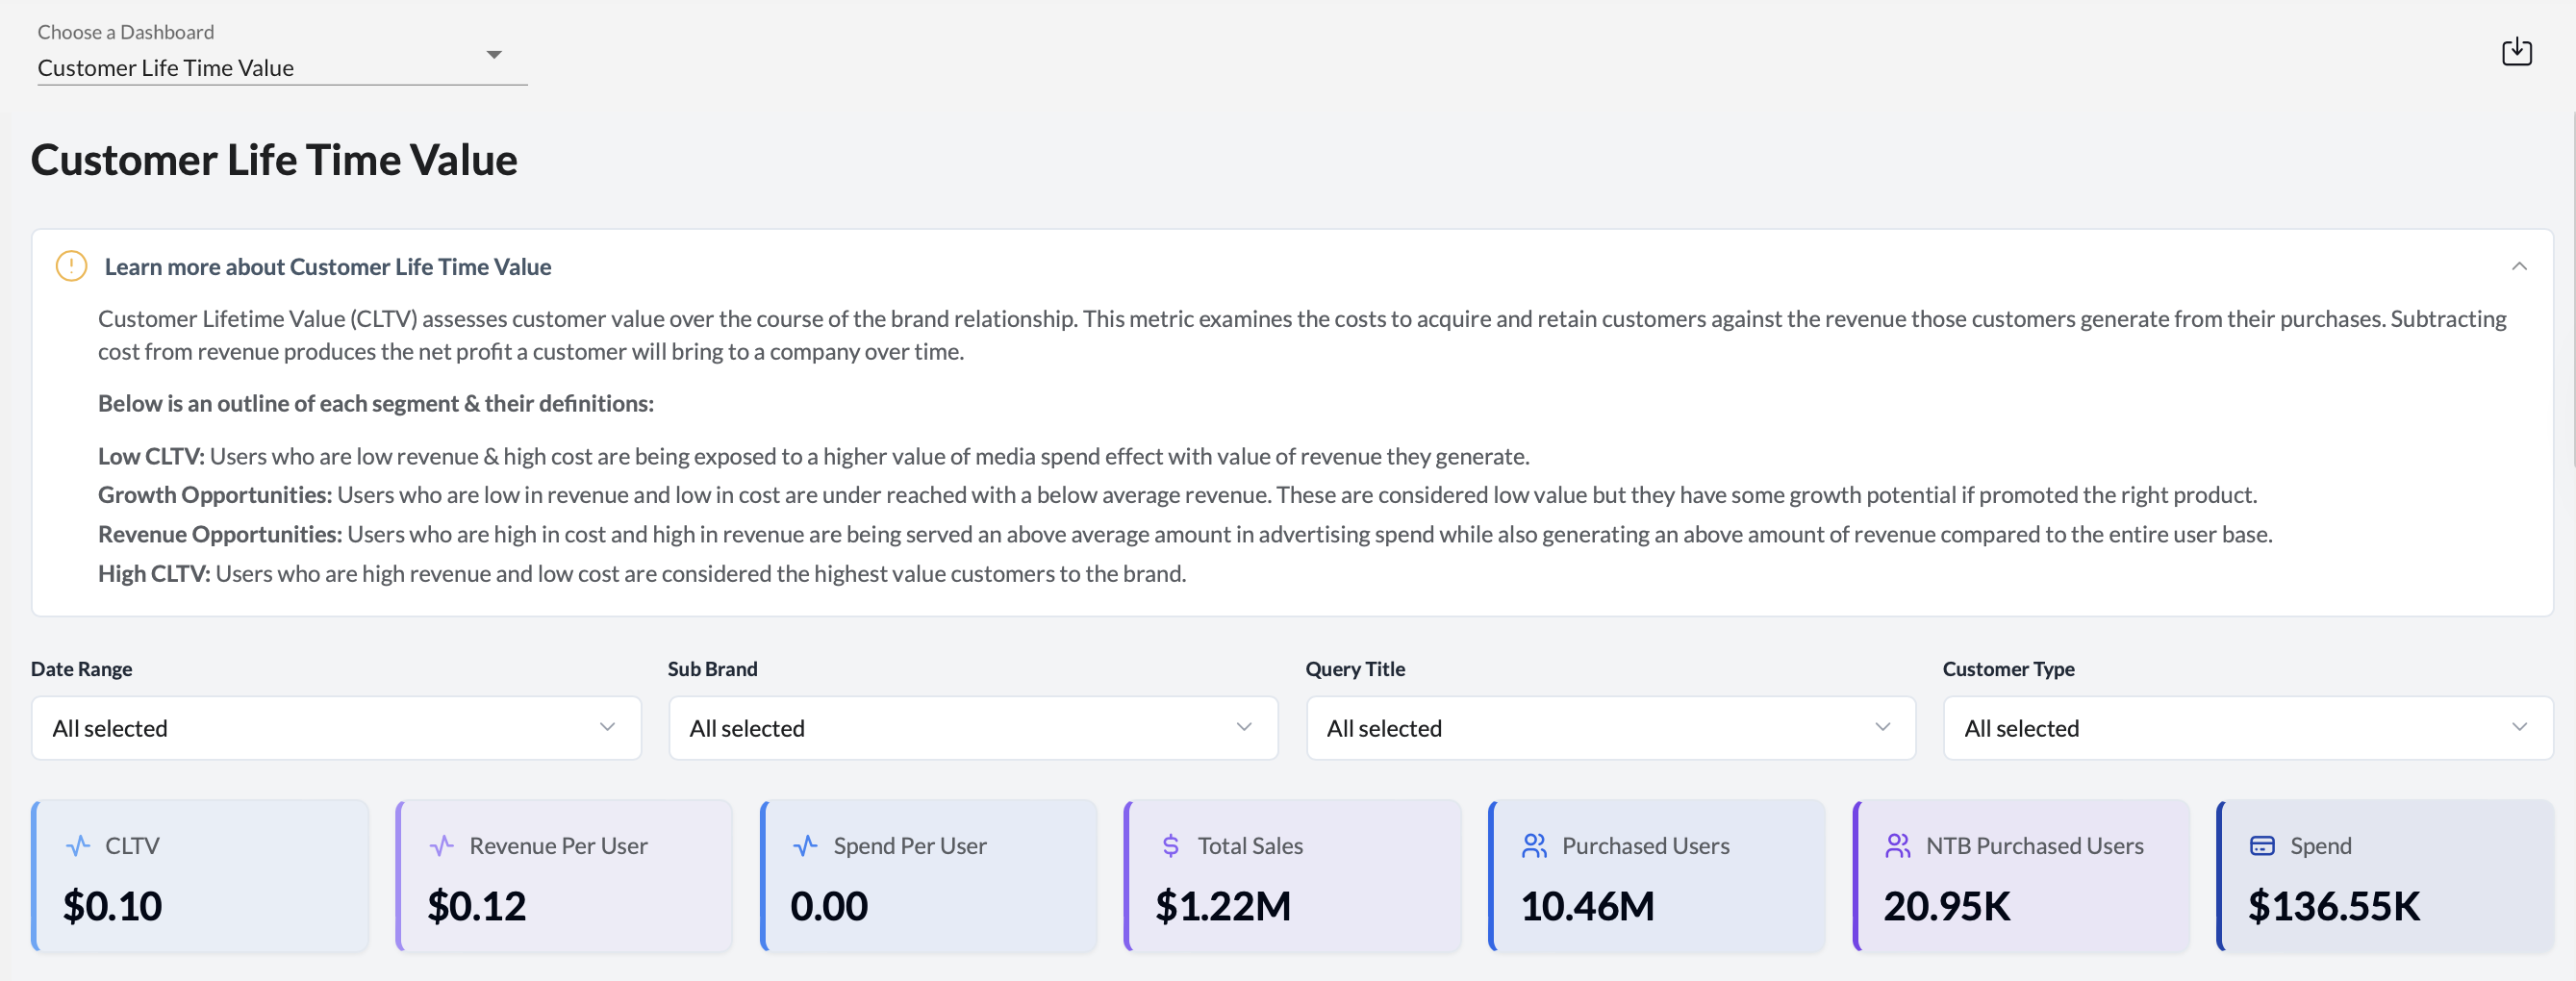Click the Revenue Opportunities definition label

220,534
